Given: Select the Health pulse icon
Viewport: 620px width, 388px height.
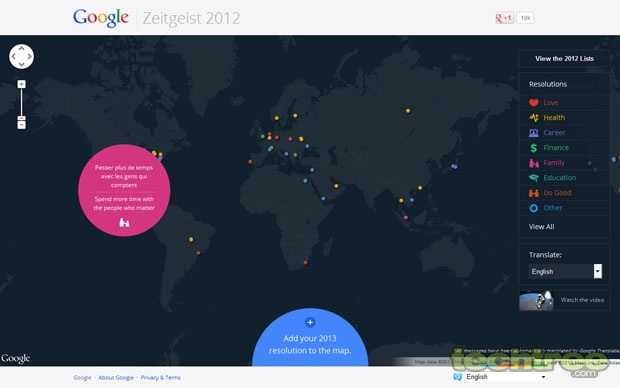Looking at the screenshot, I should click(533, 117).
